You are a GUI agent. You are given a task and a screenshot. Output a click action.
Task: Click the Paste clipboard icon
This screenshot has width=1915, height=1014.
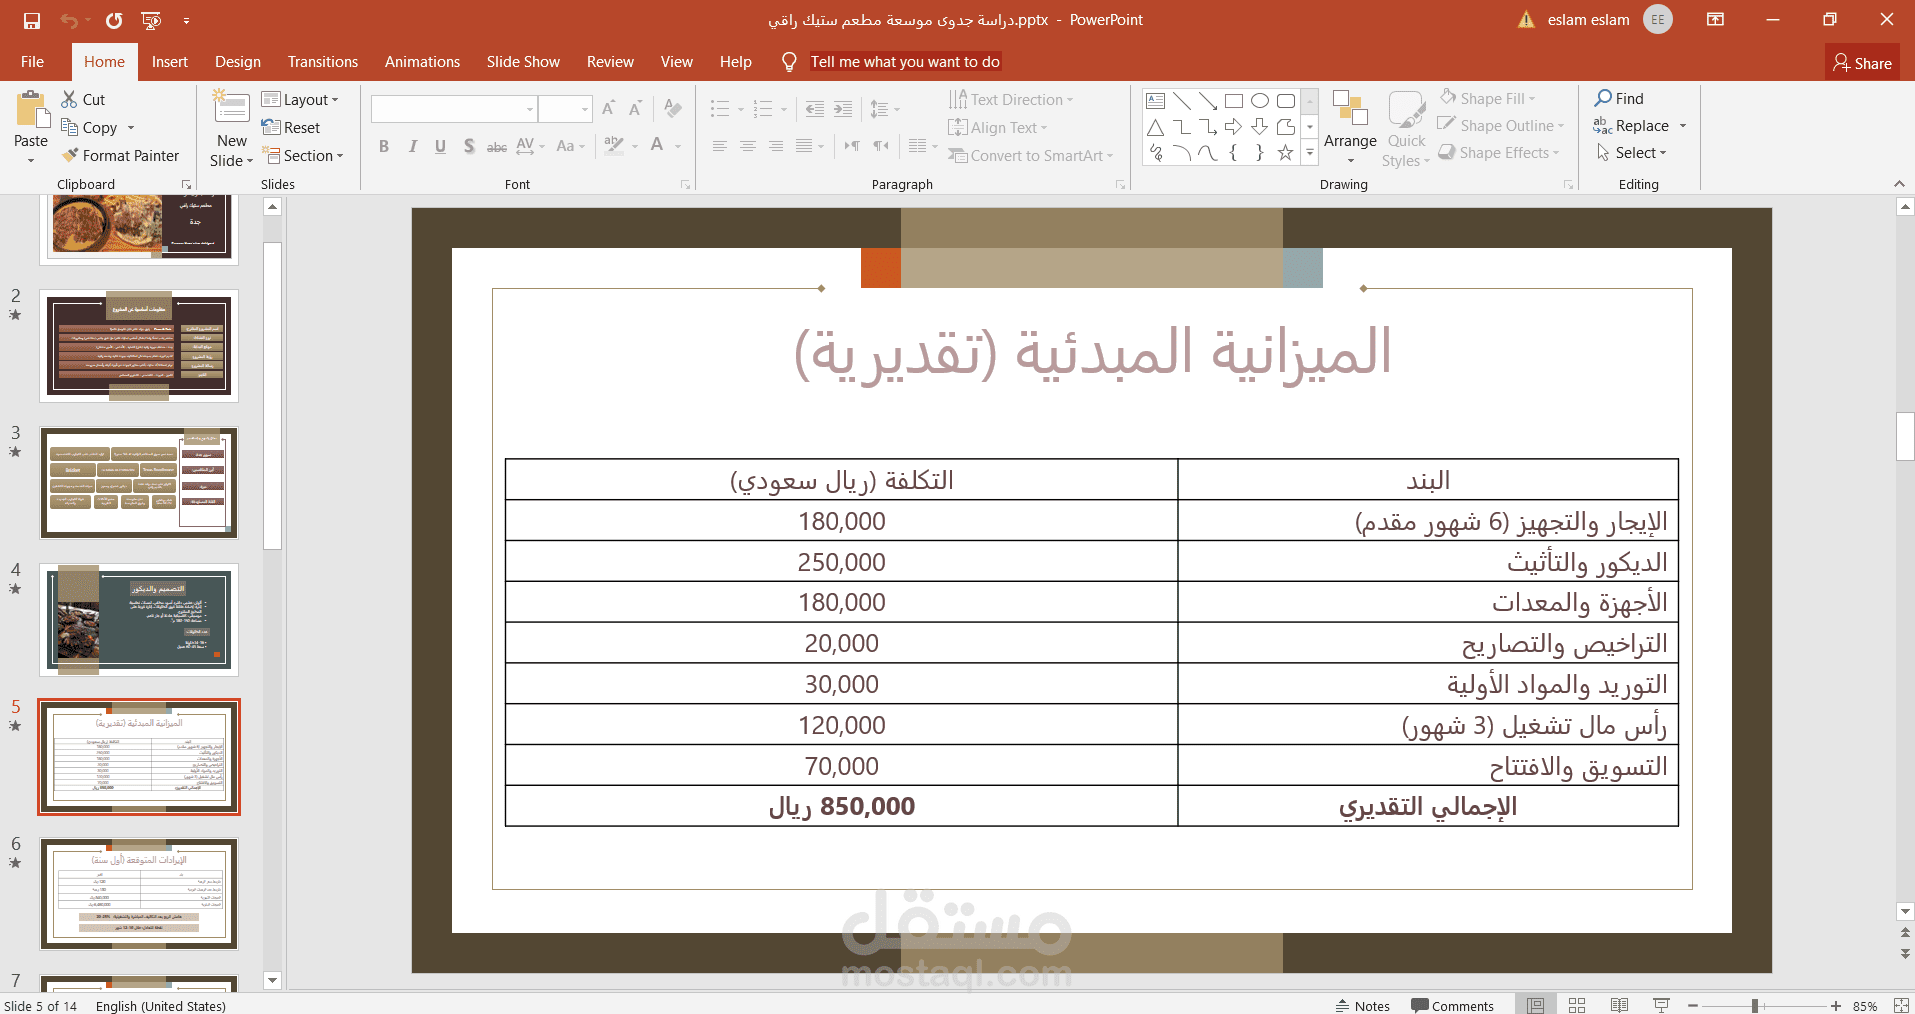point(32,110)
